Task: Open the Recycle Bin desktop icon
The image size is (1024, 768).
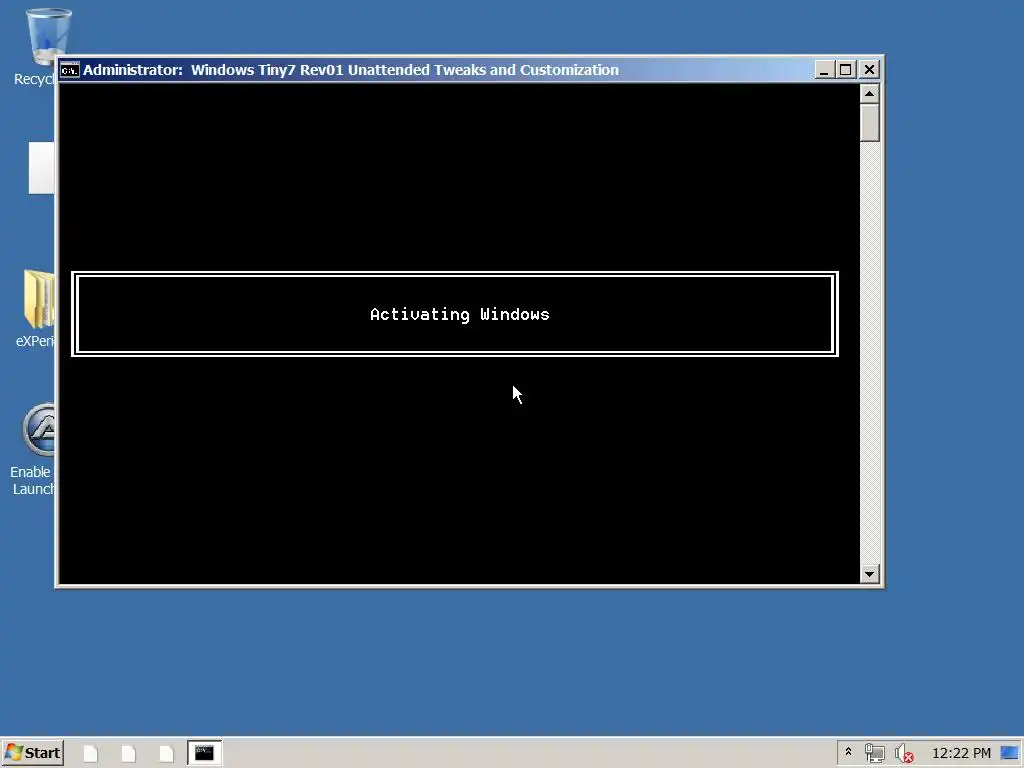Action: click(40, 47)
